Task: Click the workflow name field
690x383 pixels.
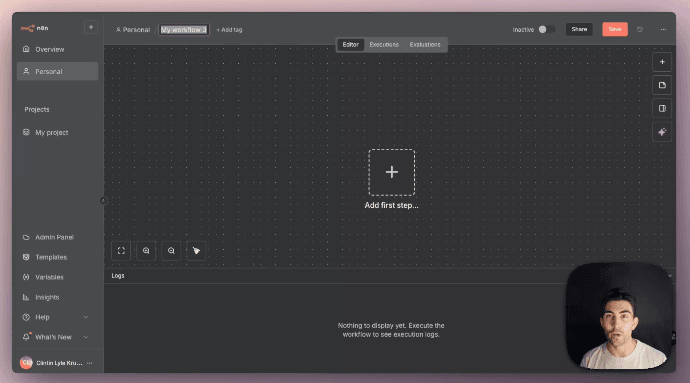Action: [x=184, y=30]
